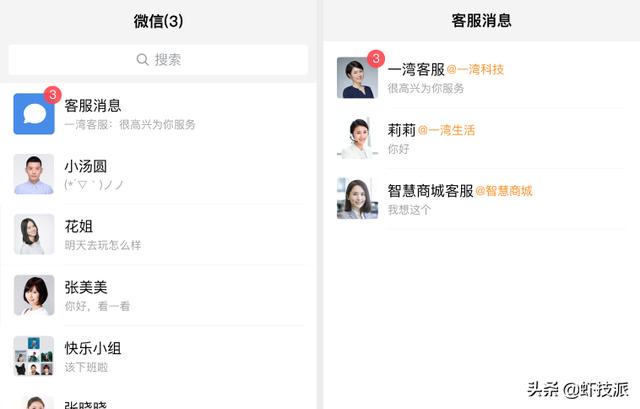Open chat with 小汤圆
This screenshot has height=409, width=640.
(x=180, y=175)
